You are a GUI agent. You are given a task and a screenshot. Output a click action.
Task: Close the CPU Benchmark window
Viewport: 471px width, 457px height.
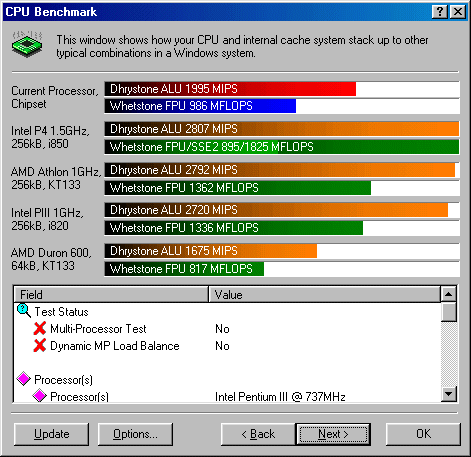(x=458, y=12)
